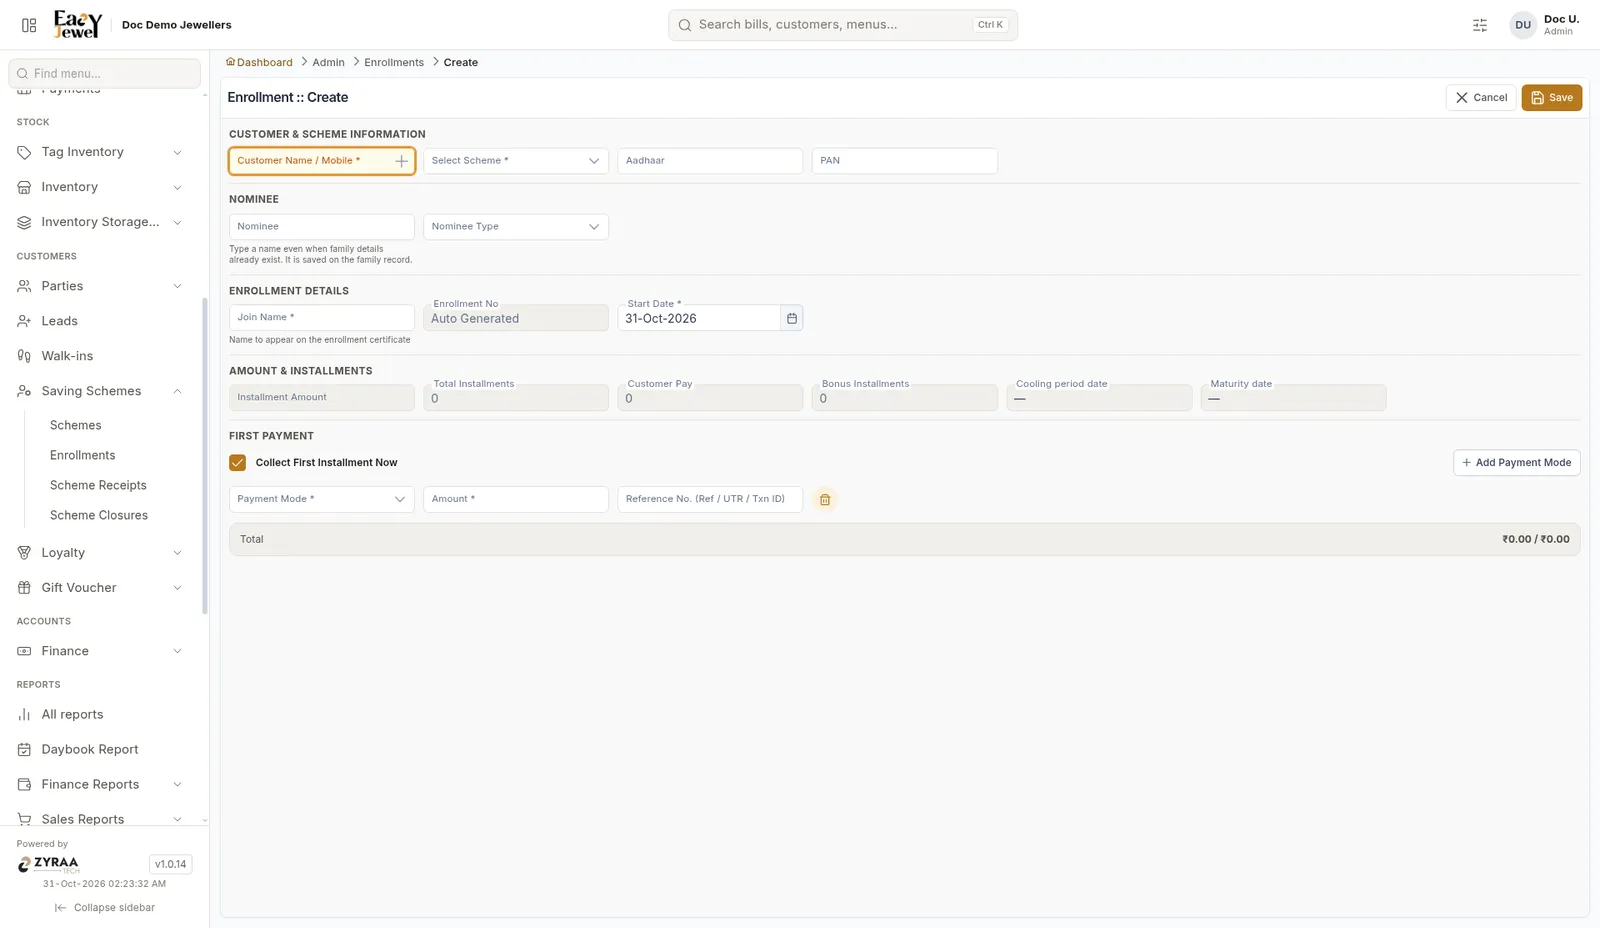Open Scheme Receipts submenu item
This screenshot has width=1600, height=928.
coord(98,485)
